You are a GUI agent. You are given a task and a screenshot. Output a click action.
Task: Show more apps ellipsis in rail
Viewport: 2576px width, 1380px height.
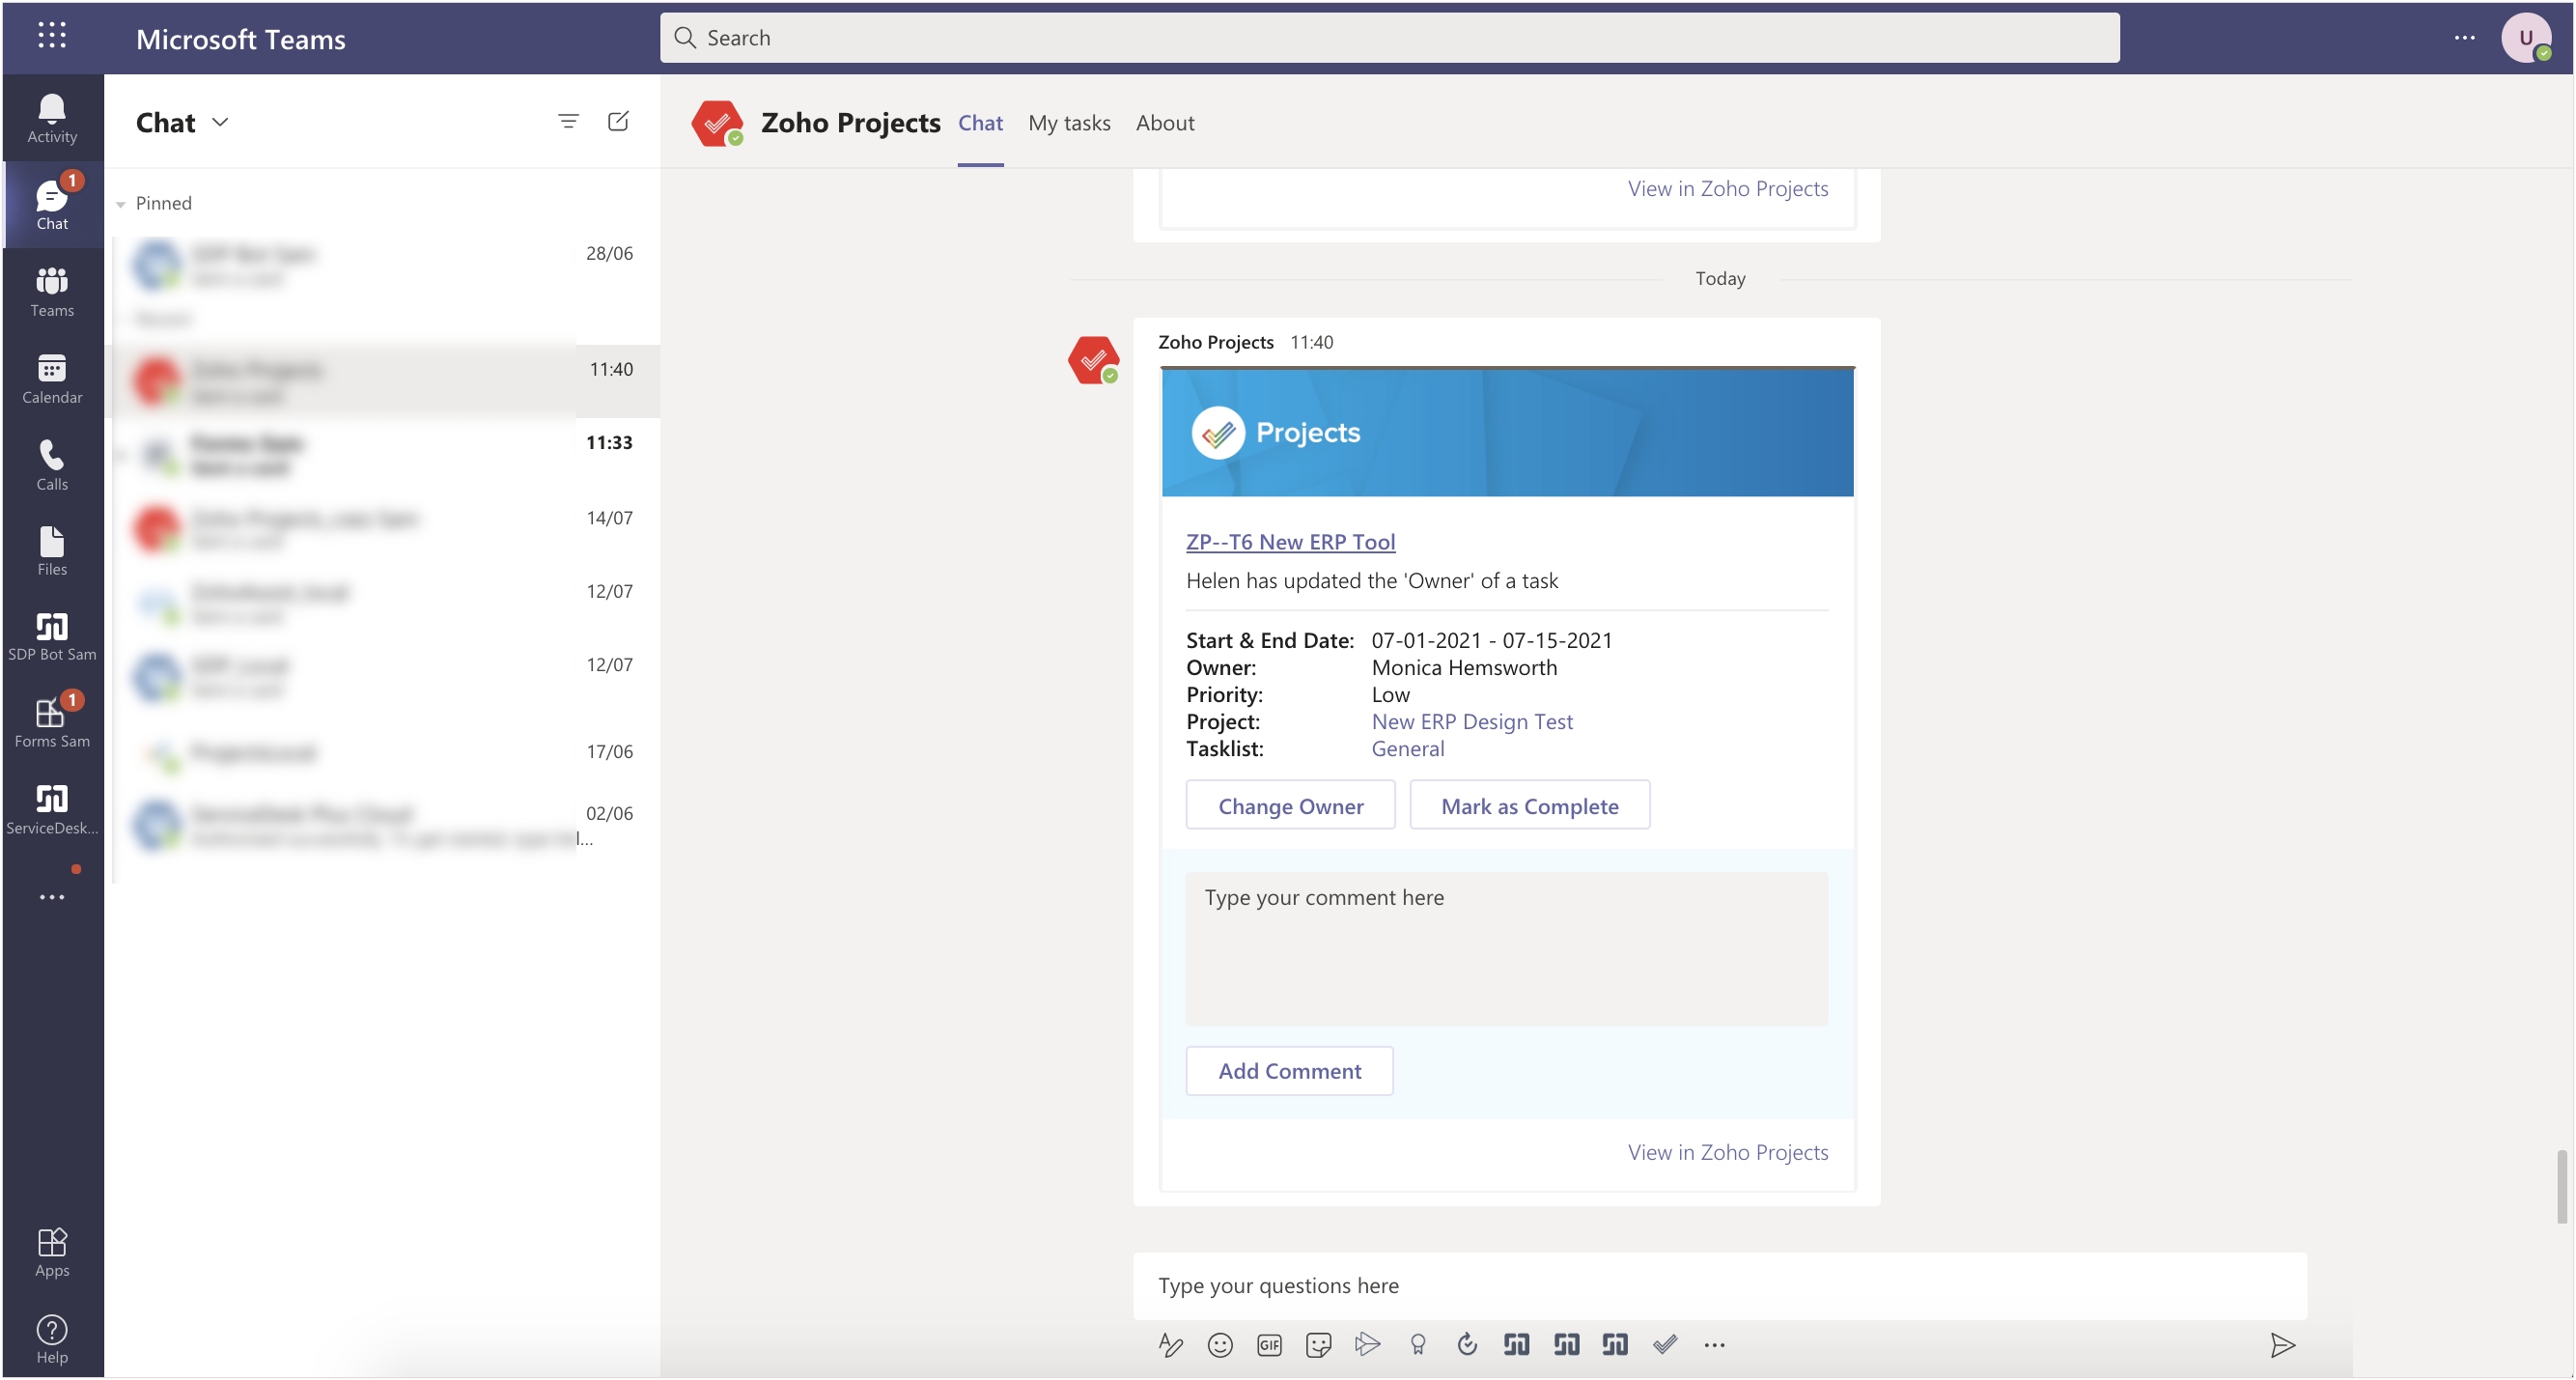click(52, 897)
